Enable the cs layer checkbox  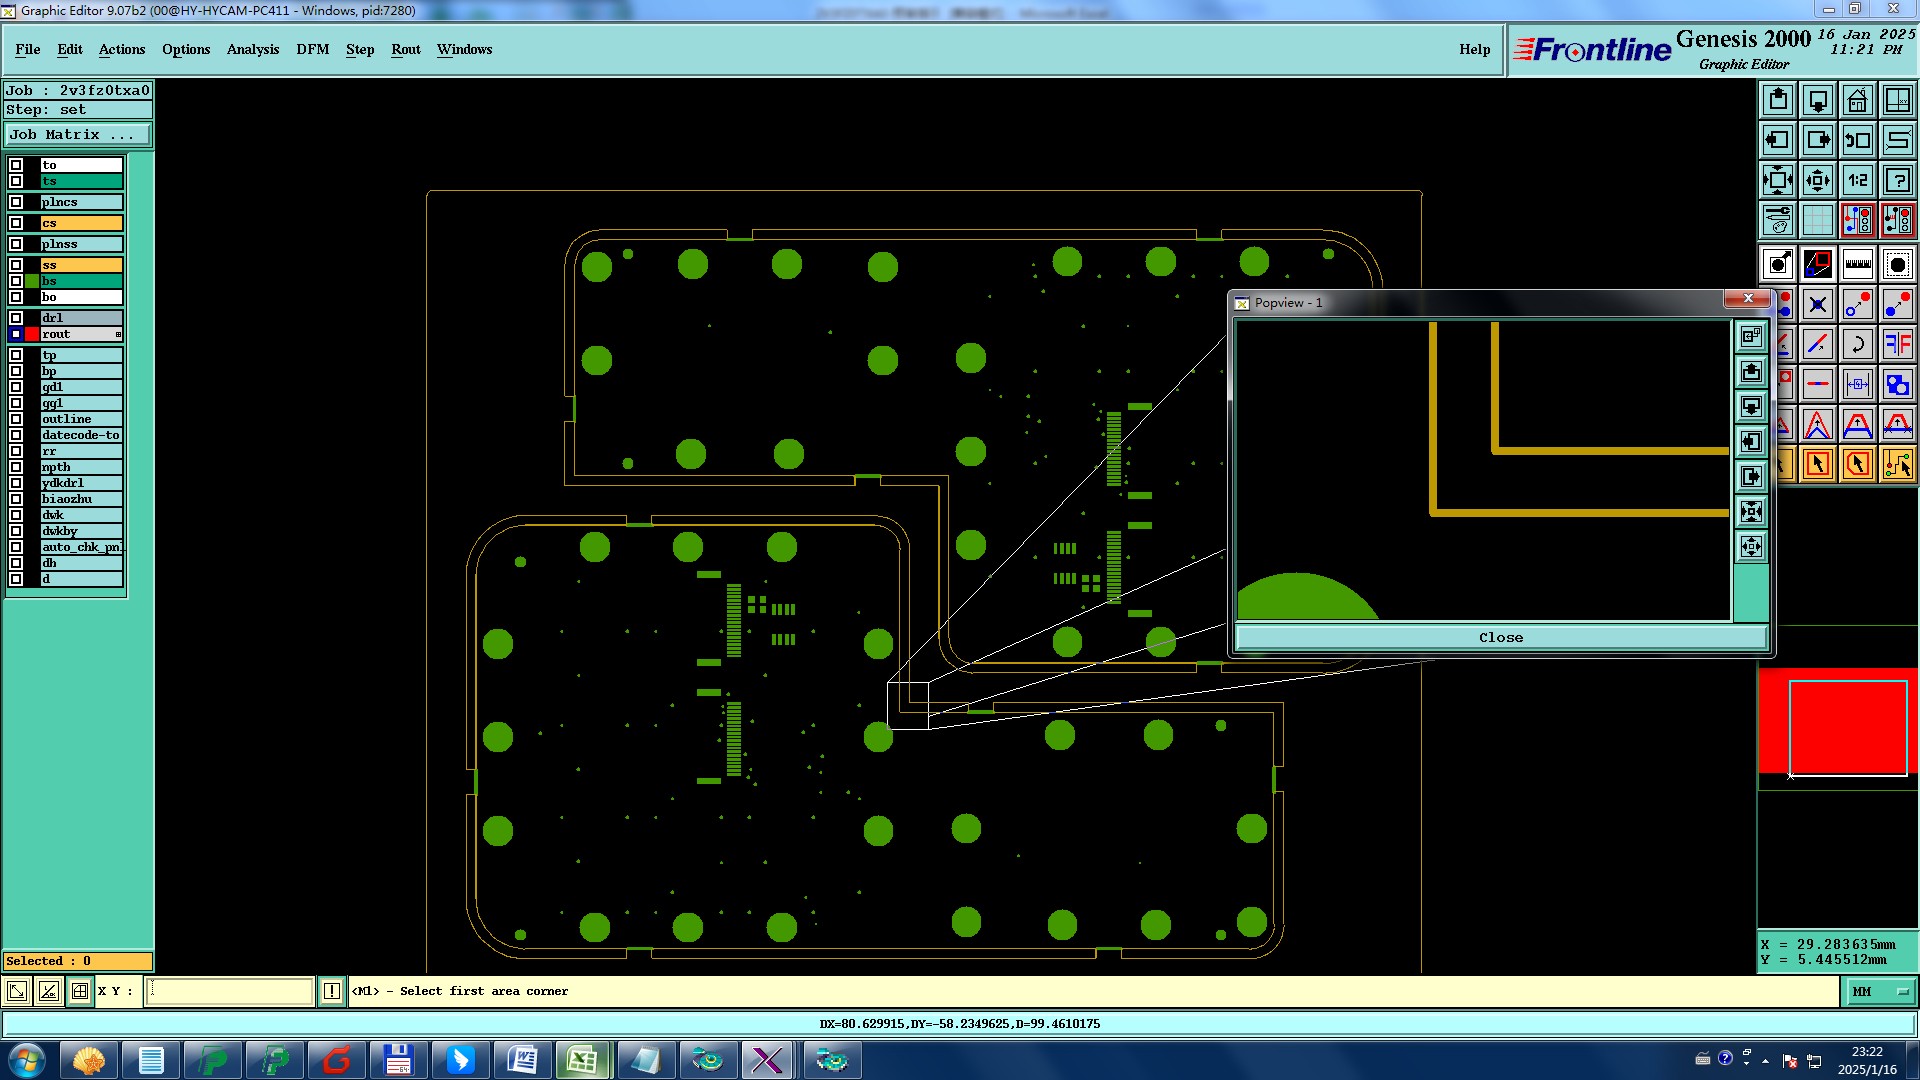coord(16,223)
